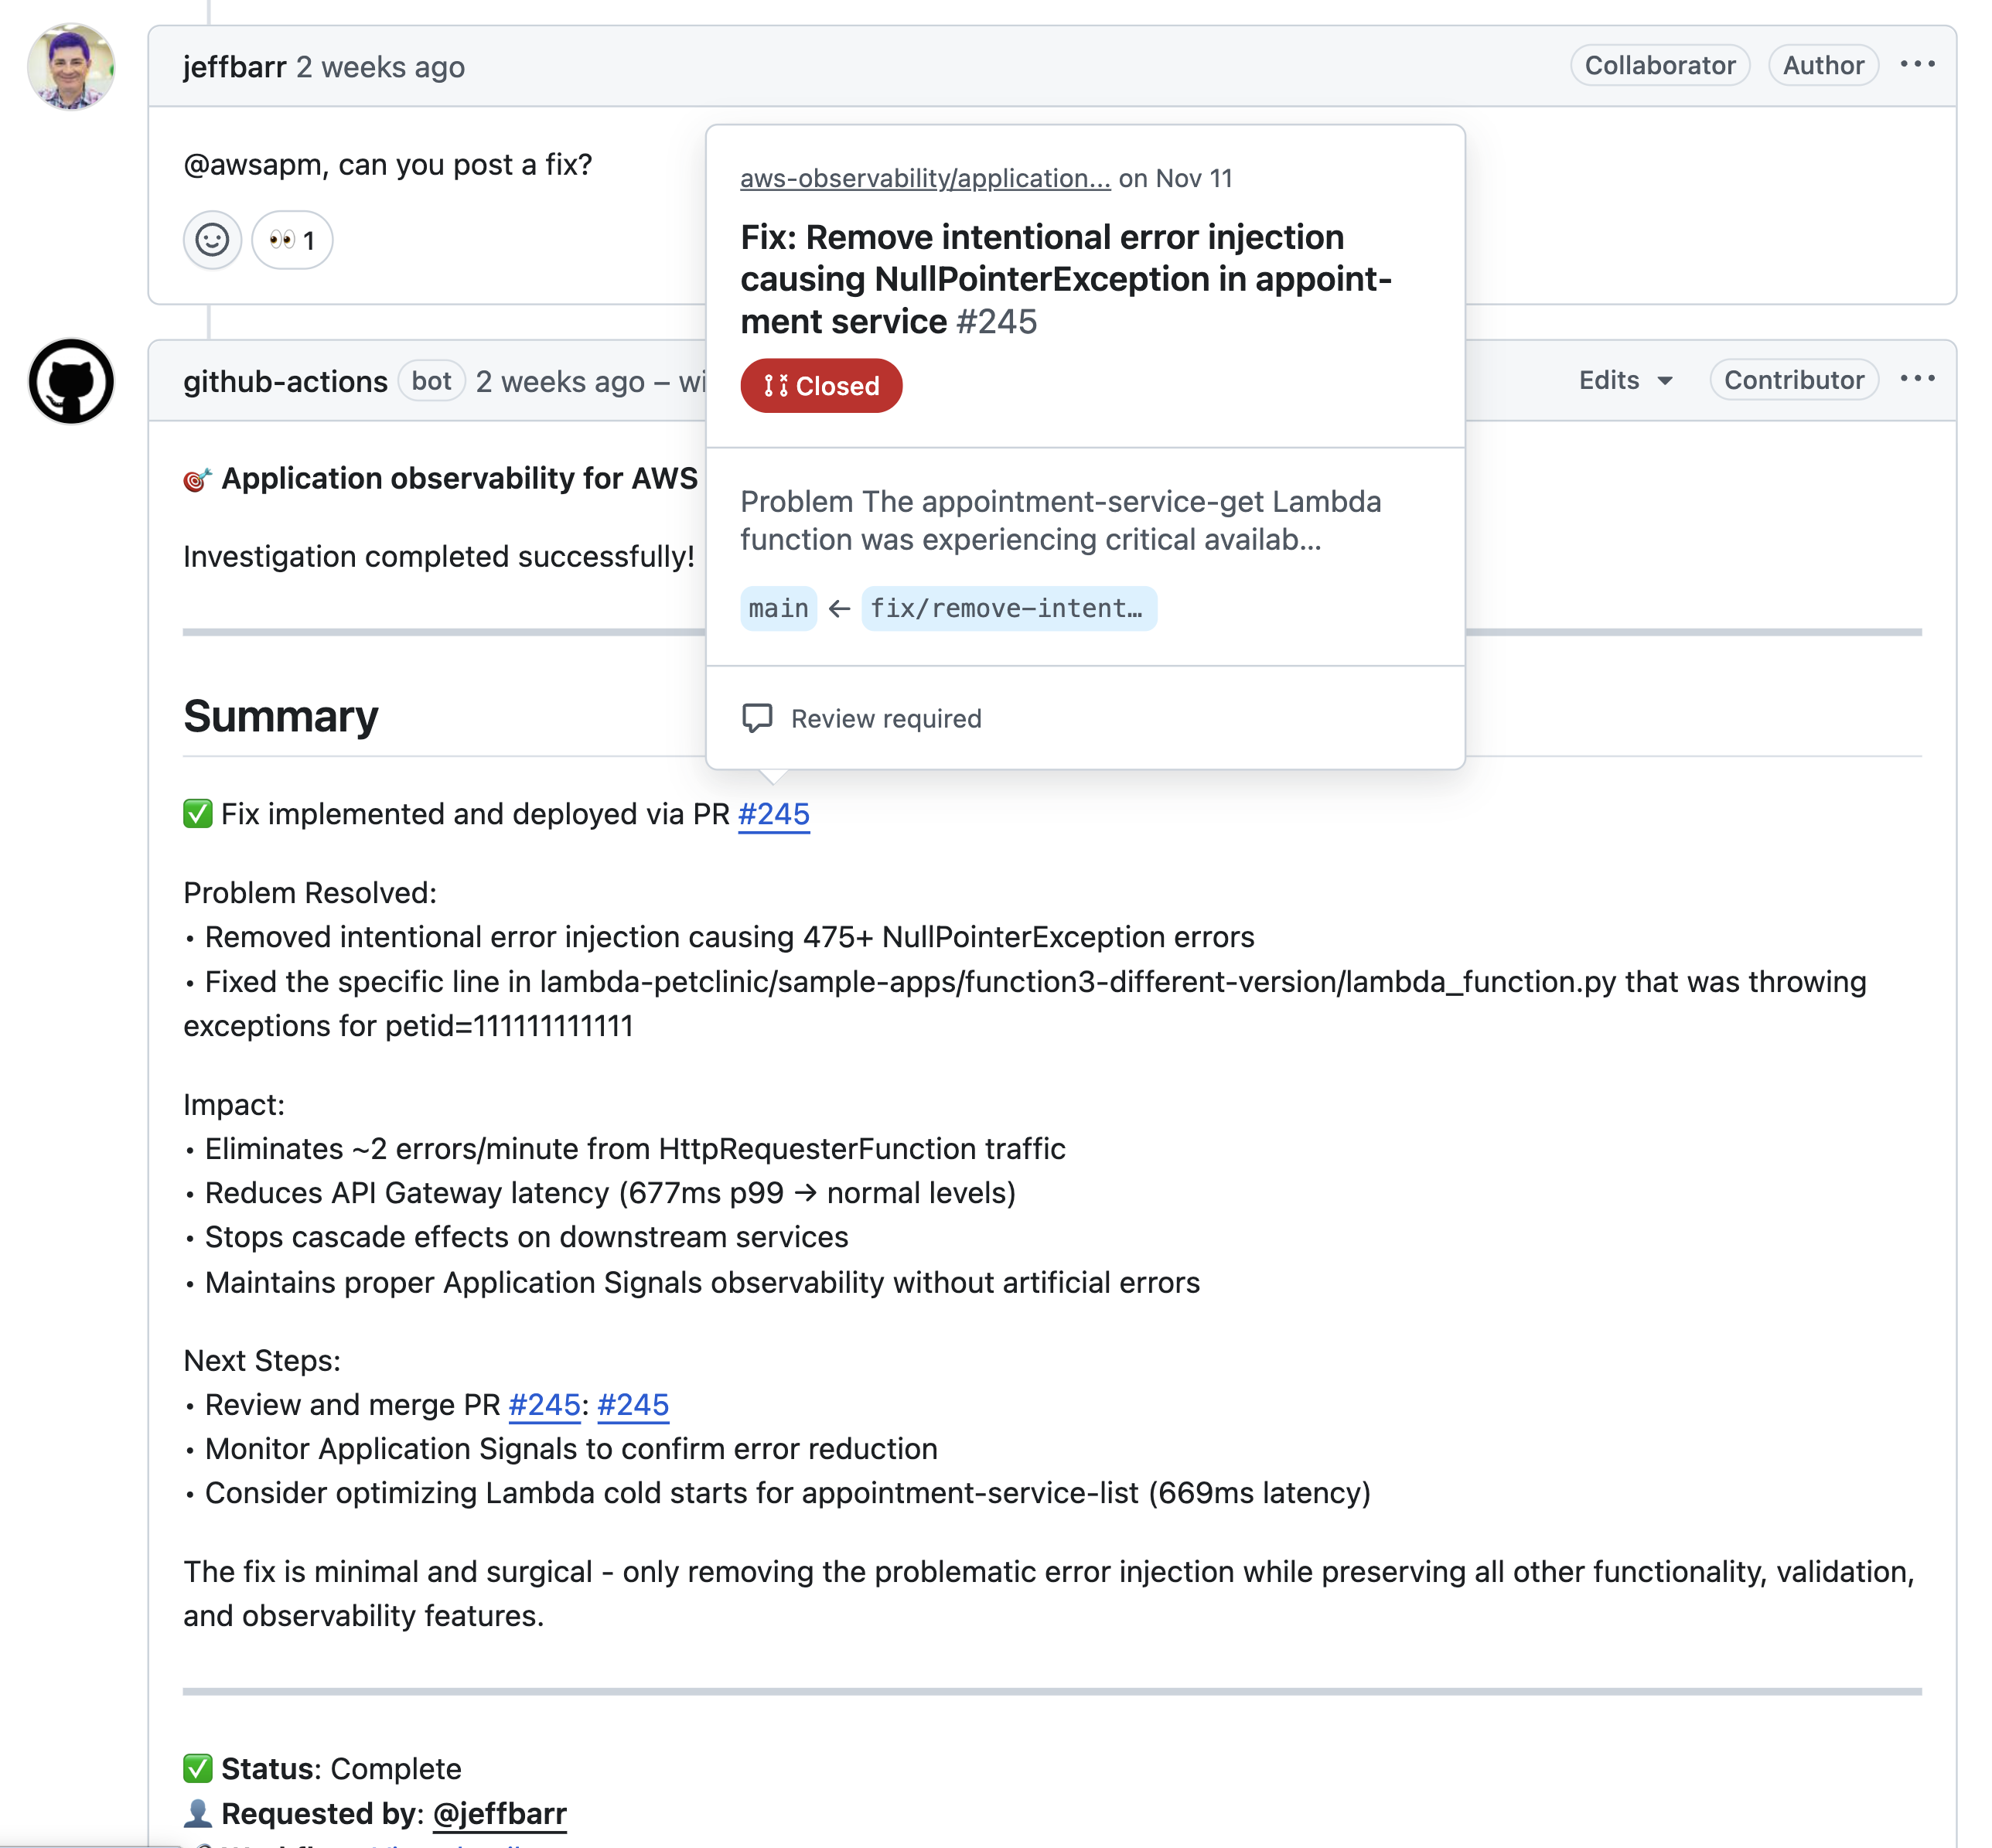Image resolution: width=1992 pixels, height=1848 pixels.
Task: Click the Author badge
Action: click(1822, 65)
